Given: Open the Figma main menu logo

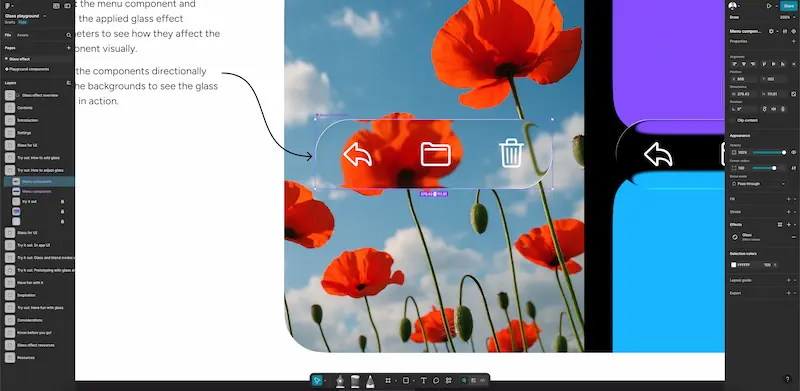Looking at the screenshot, I should pyautogui.click(x=7, y=6).
